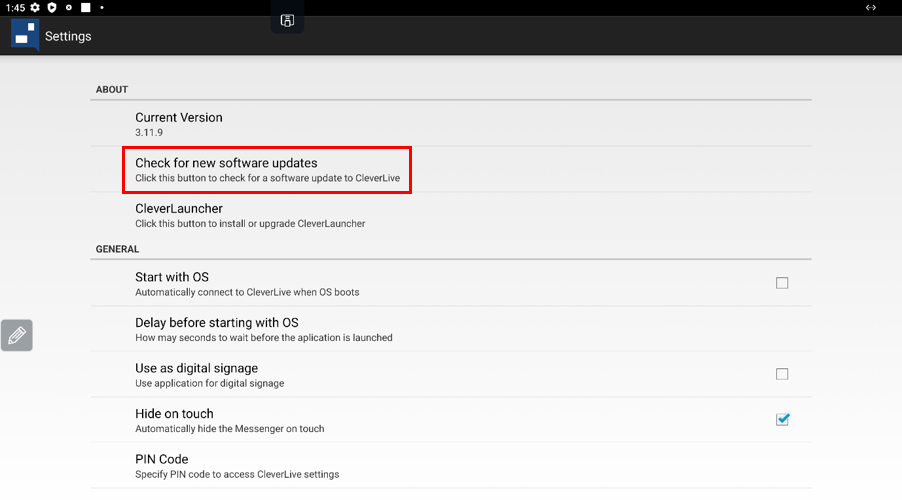Image resolution: width=902 pixels, height=500 pixels.
Task: Click 'Click this button to install or upgrade CleverLauncher'
Action: coord(250,224)
